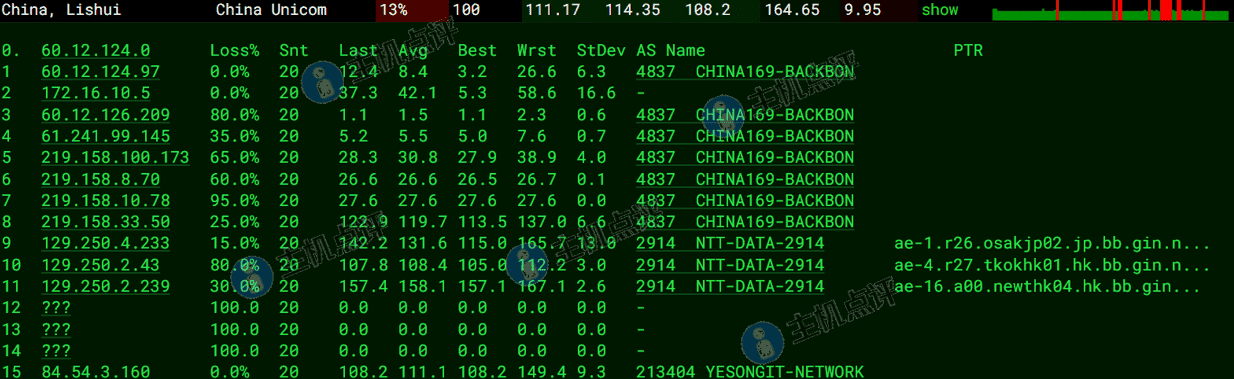Open NTT-DATA-2914 AS link in the 129.250.2.239 row

[730, 287]
